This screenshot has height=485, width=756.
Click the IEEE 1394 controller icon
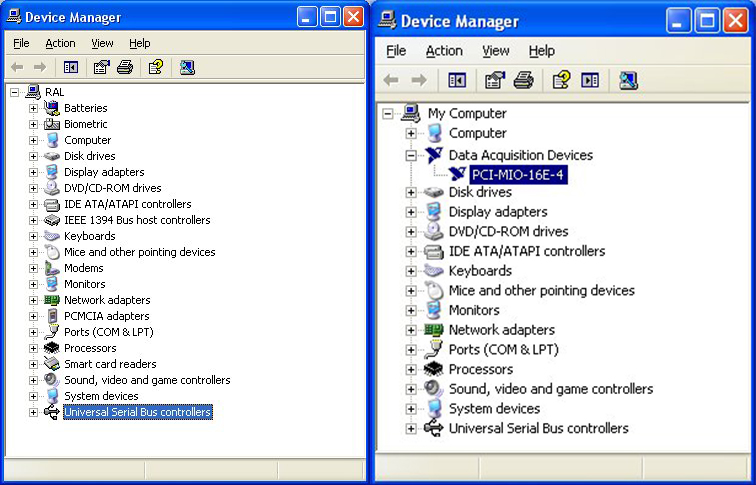52,220
